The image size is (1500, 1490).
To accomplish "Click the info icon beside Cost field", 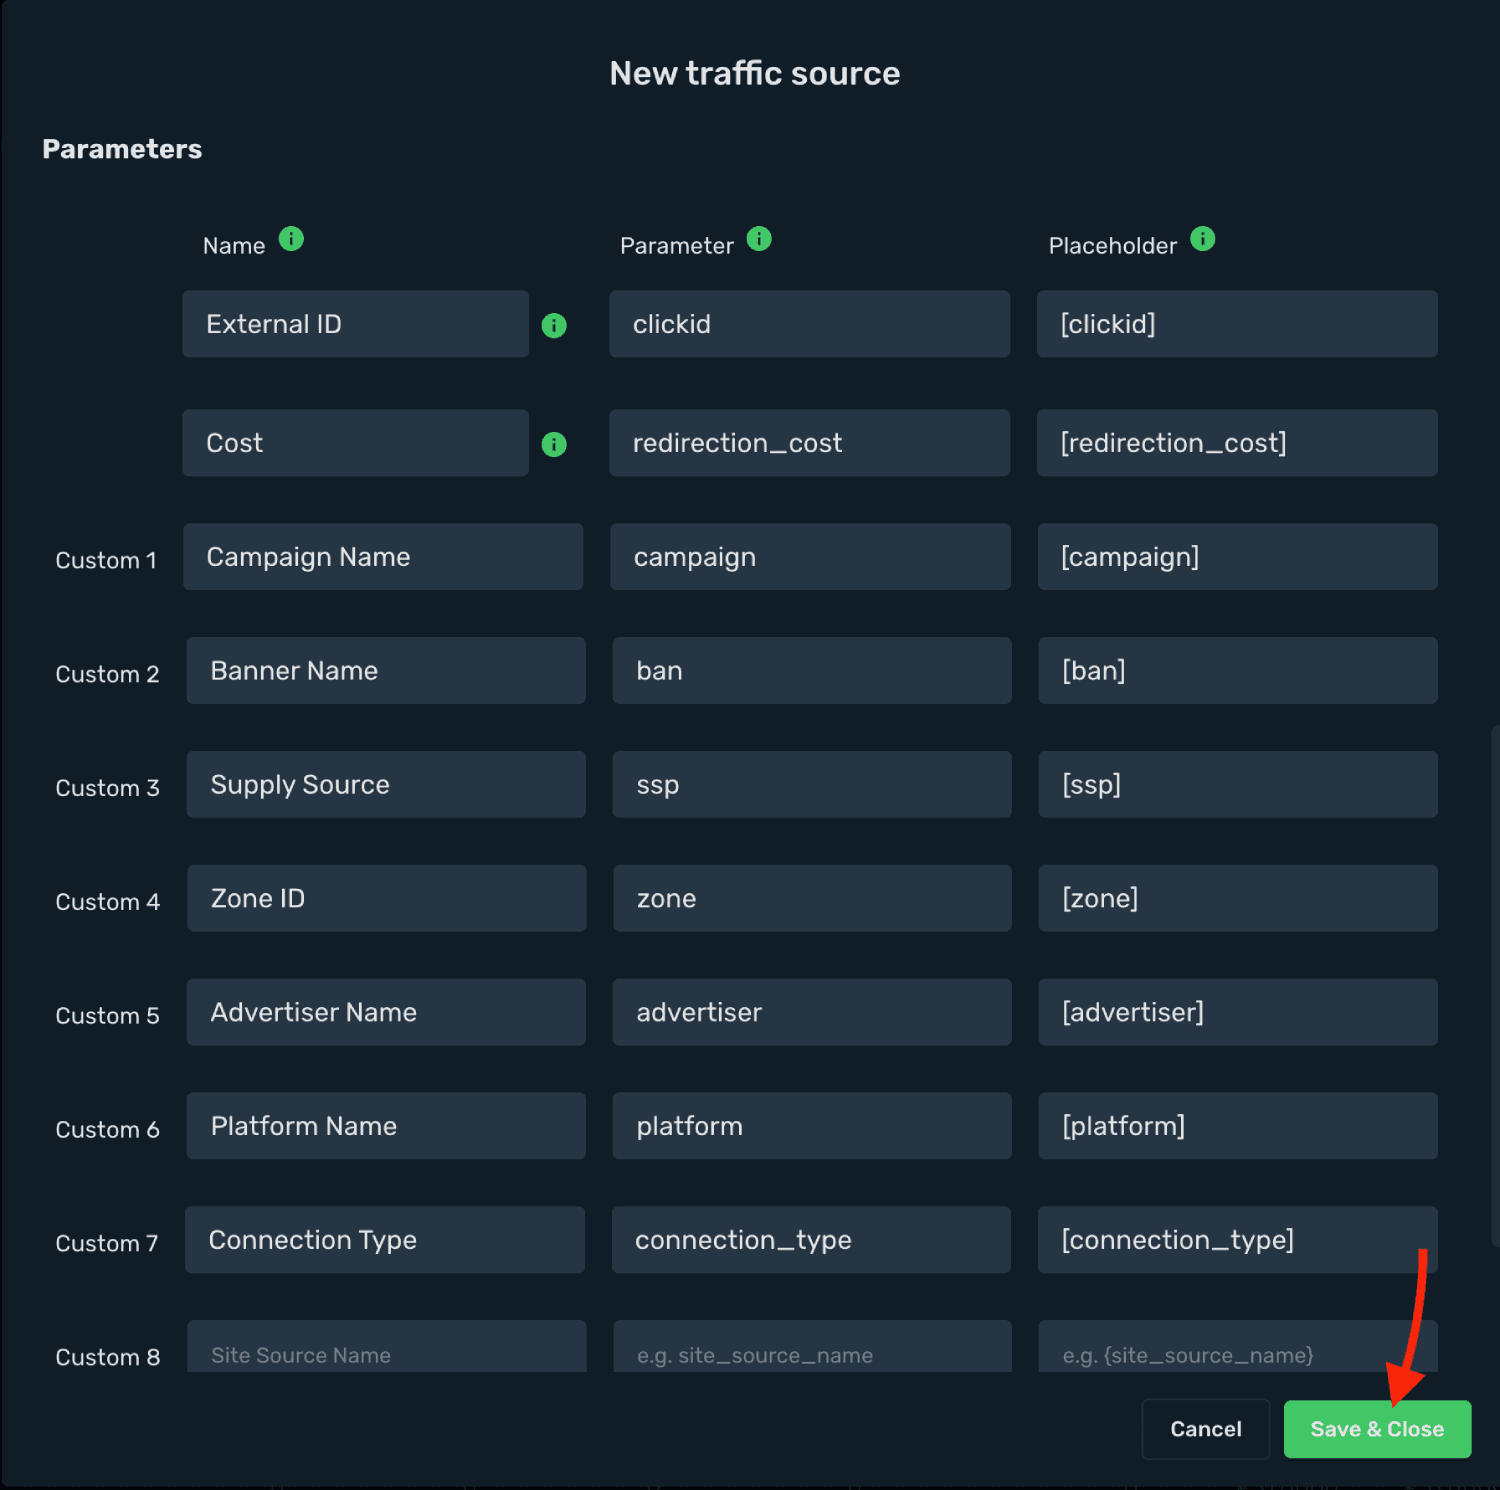I will pyautogui.click(x=554, y=444).
